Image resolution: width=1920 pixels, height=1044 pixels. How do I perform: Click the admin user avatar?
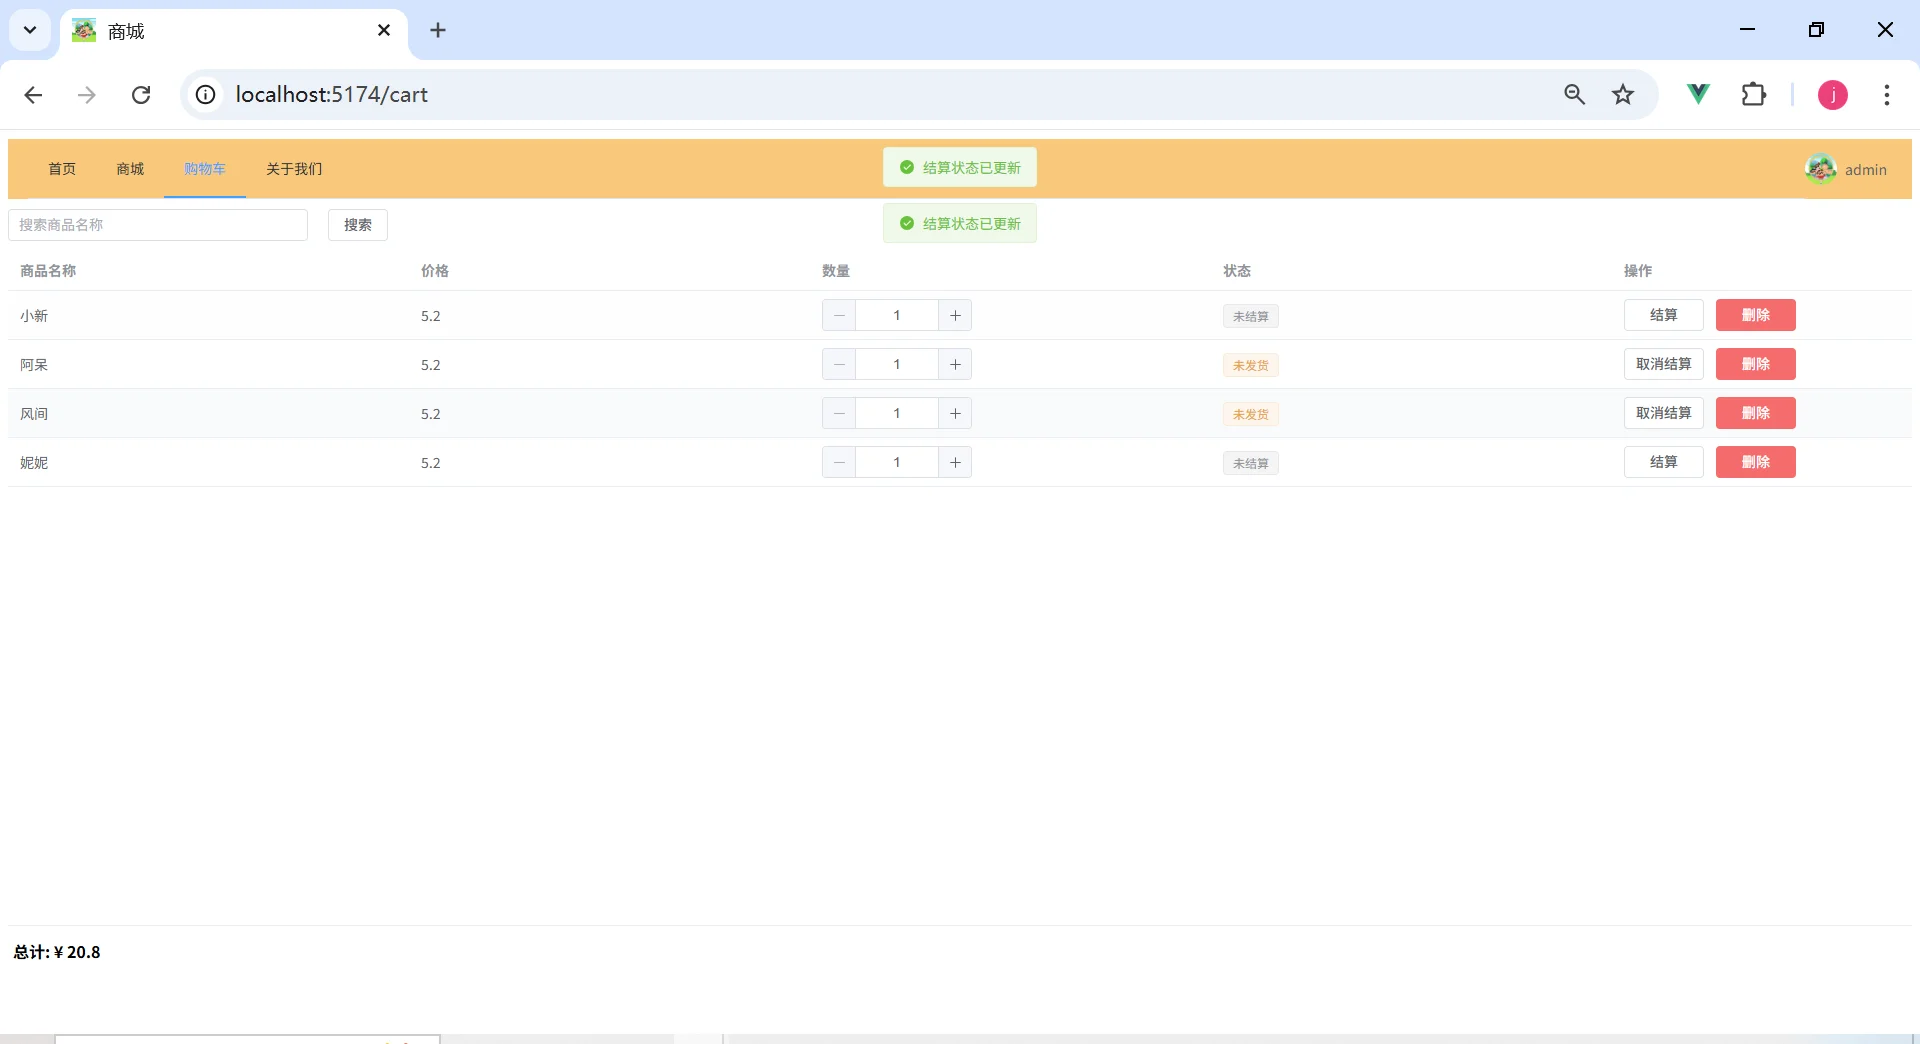(x=1821, y=169)
